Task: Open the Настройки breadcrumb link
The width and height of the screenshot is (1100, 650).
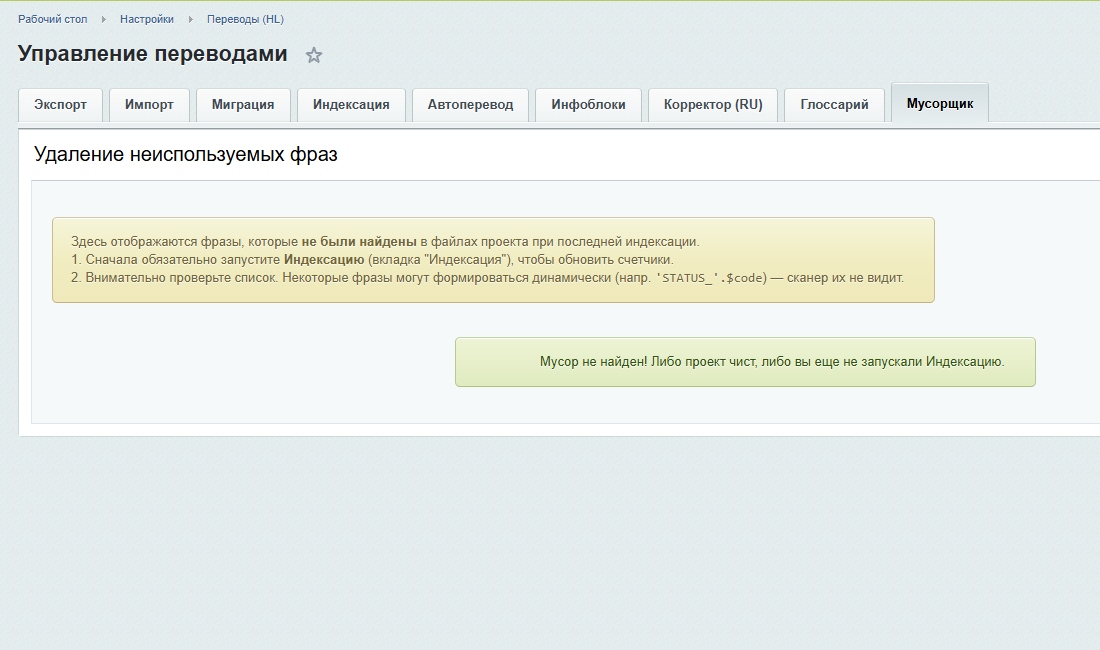Action: click(146, 19)
